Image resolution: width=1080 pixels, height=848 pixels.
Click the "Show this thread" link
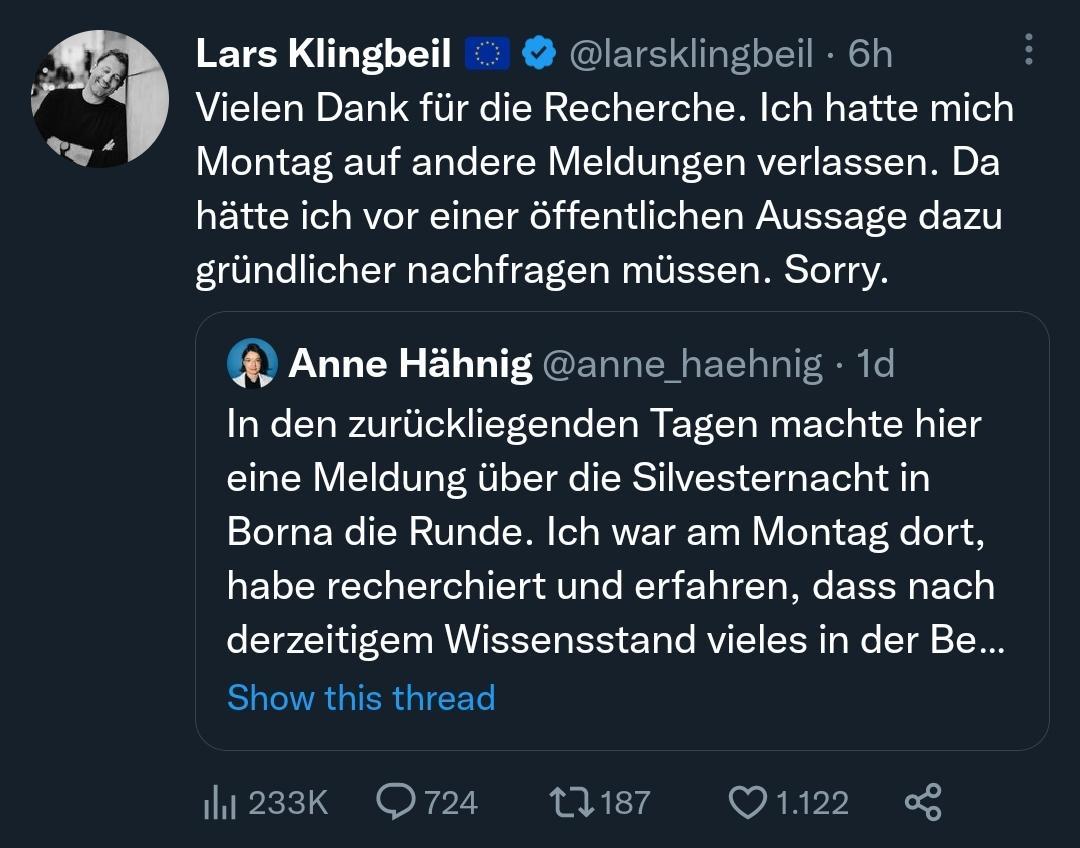(361, 697)
